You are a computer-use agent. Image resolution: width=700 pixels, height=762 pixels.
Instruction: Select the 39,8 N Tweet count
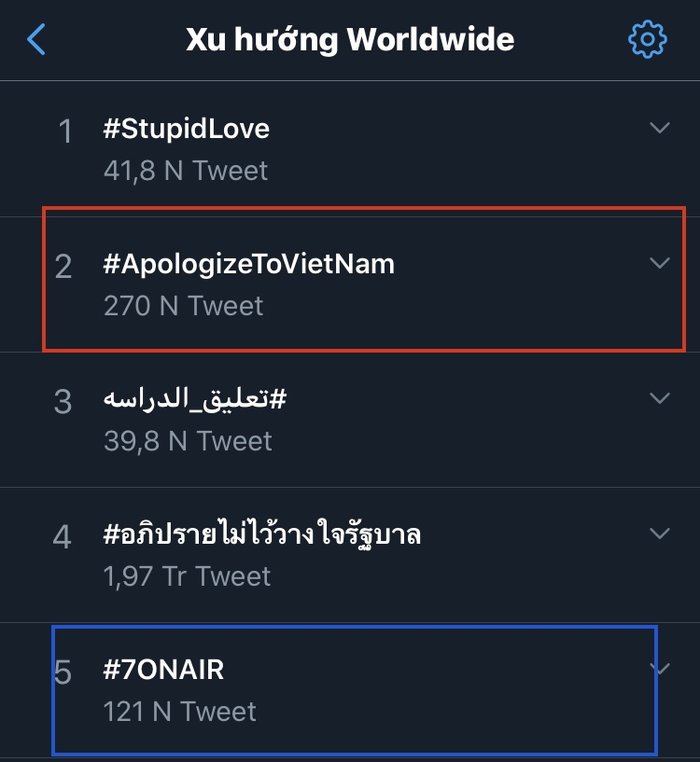tap(188, 441)
